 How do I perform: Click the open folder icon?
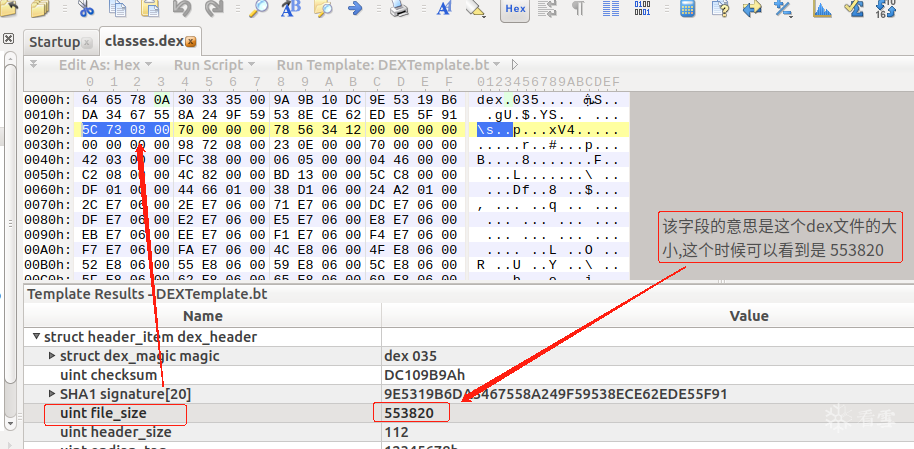click(x=9, y=8)
